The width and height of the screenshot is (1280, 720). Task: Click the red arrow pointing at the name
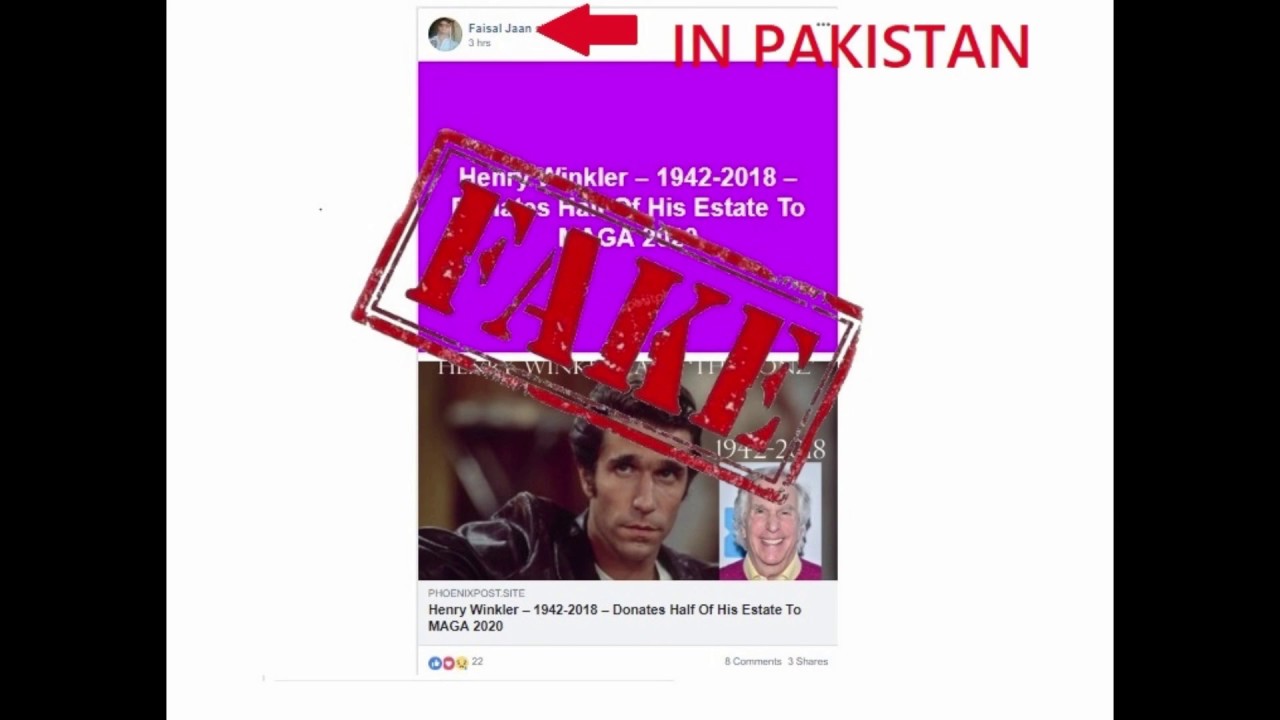[588, 30]
